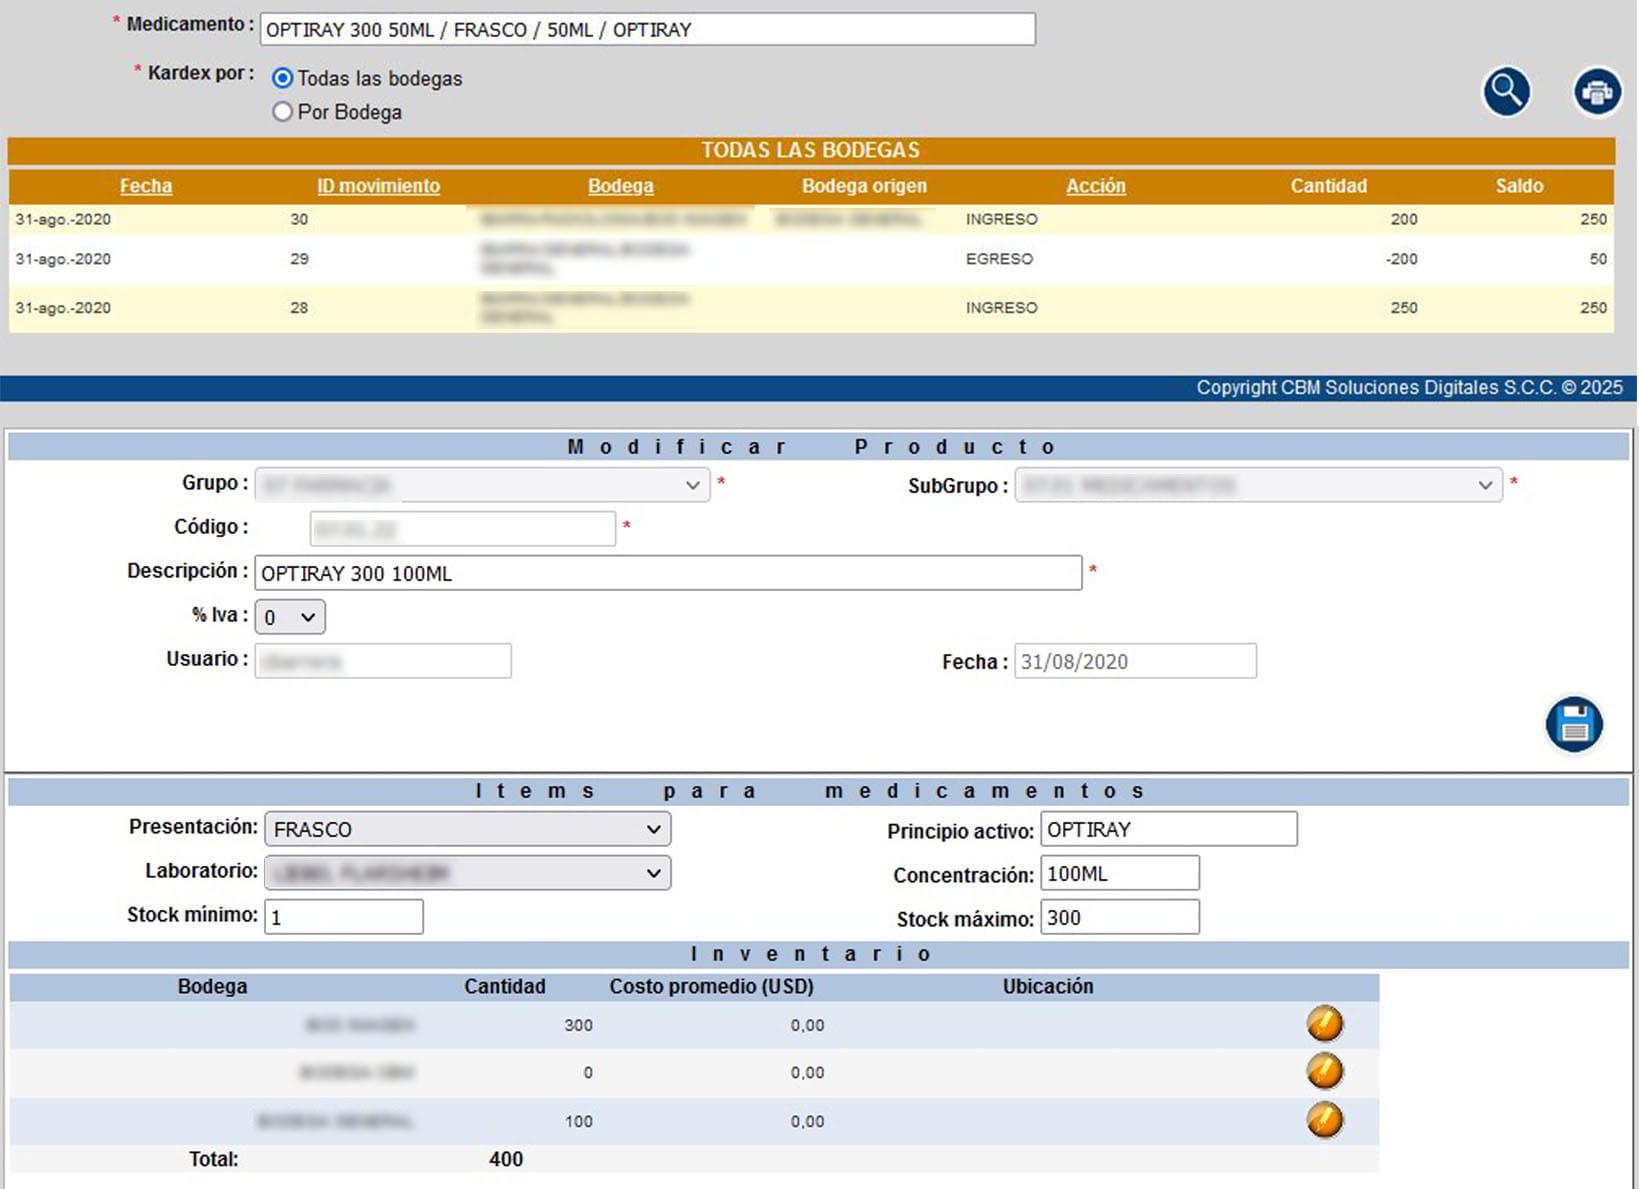Click the magnifying glass search icon
The height and width of the screenshot is (1189, 1639).
point(1506,92)
